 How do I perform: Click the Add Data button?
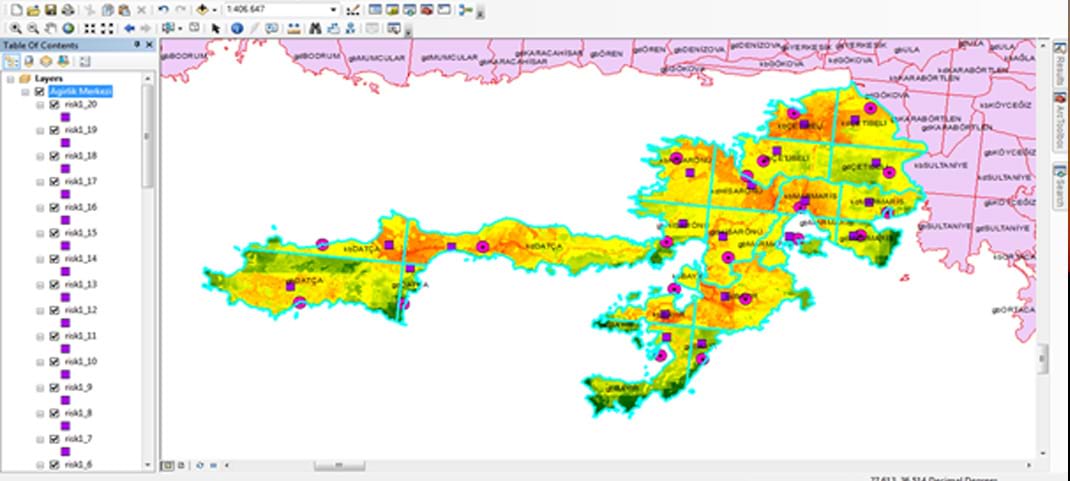point(202,10)
